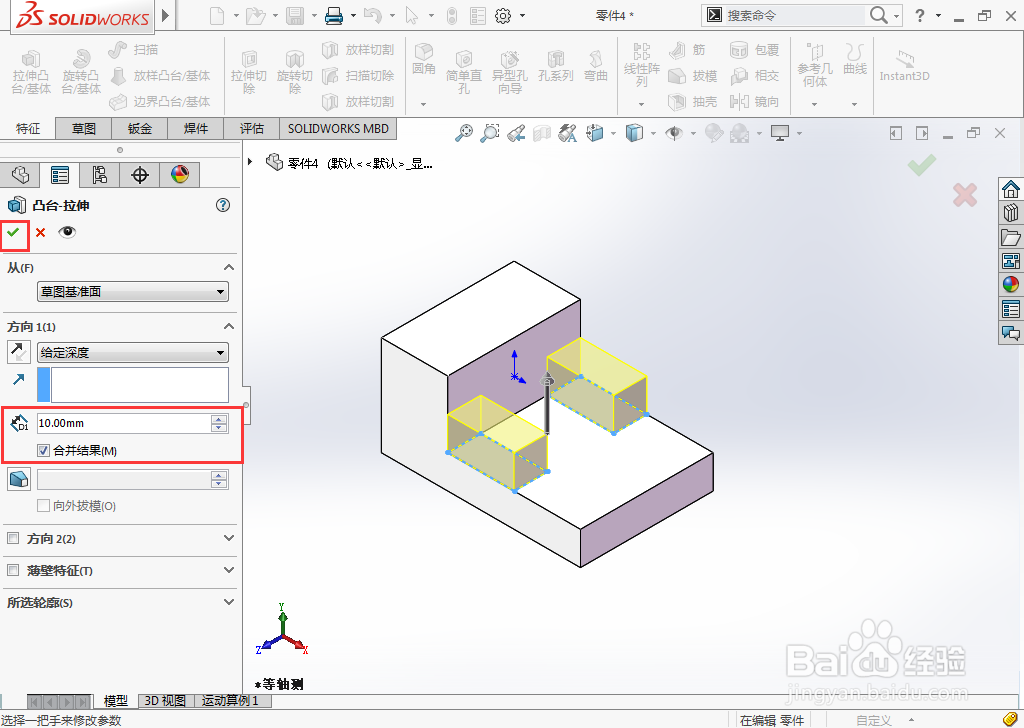Click the depth value spinner arrows
Viewport: 1024px width, 728px height.
tap(219, 423)
